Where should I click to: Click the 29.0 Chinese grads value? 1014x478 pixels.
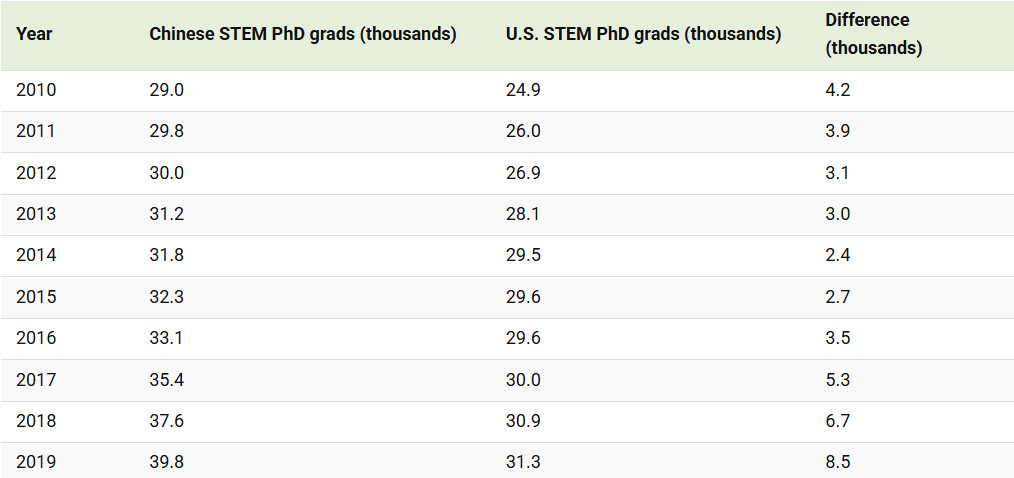(167, 90)
